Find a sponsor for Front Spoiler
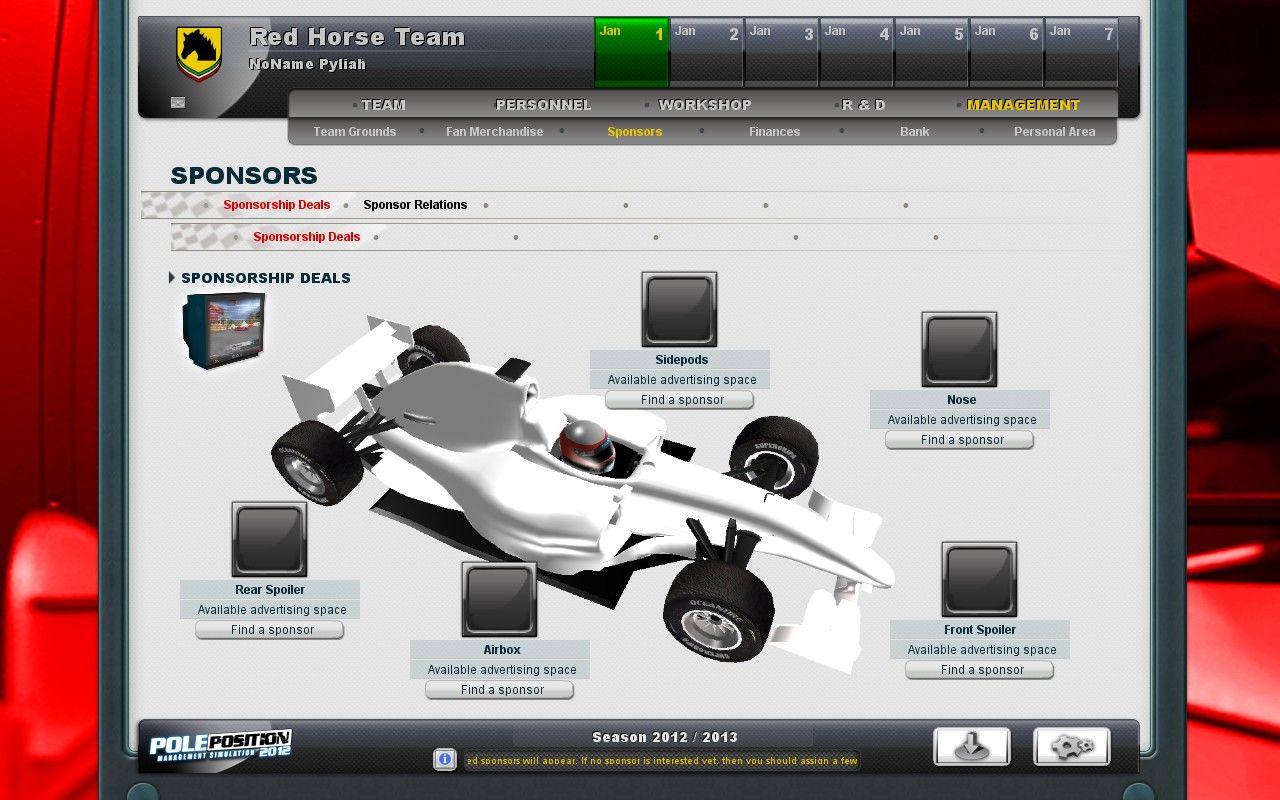The height and width of the screenshot is (800, 1280). click(x=979, y=670)
